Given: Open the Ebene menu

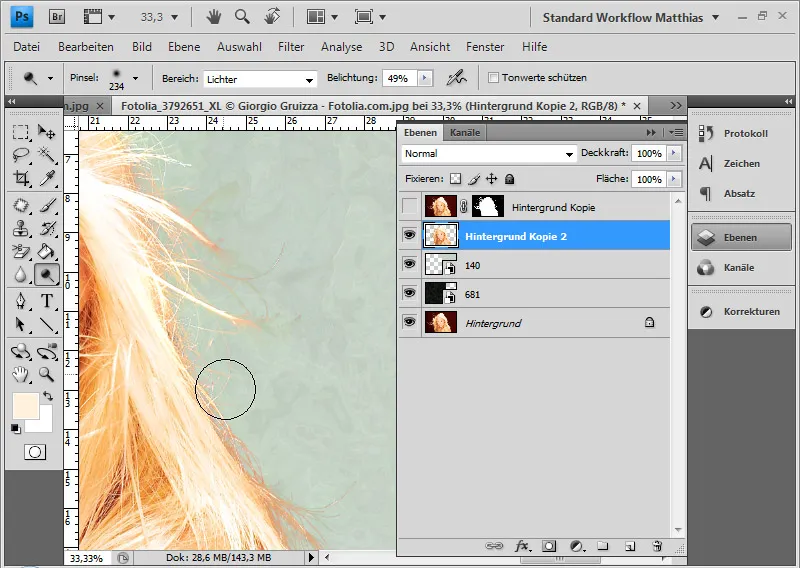Looking at the screenshot, I should (184, 47).
